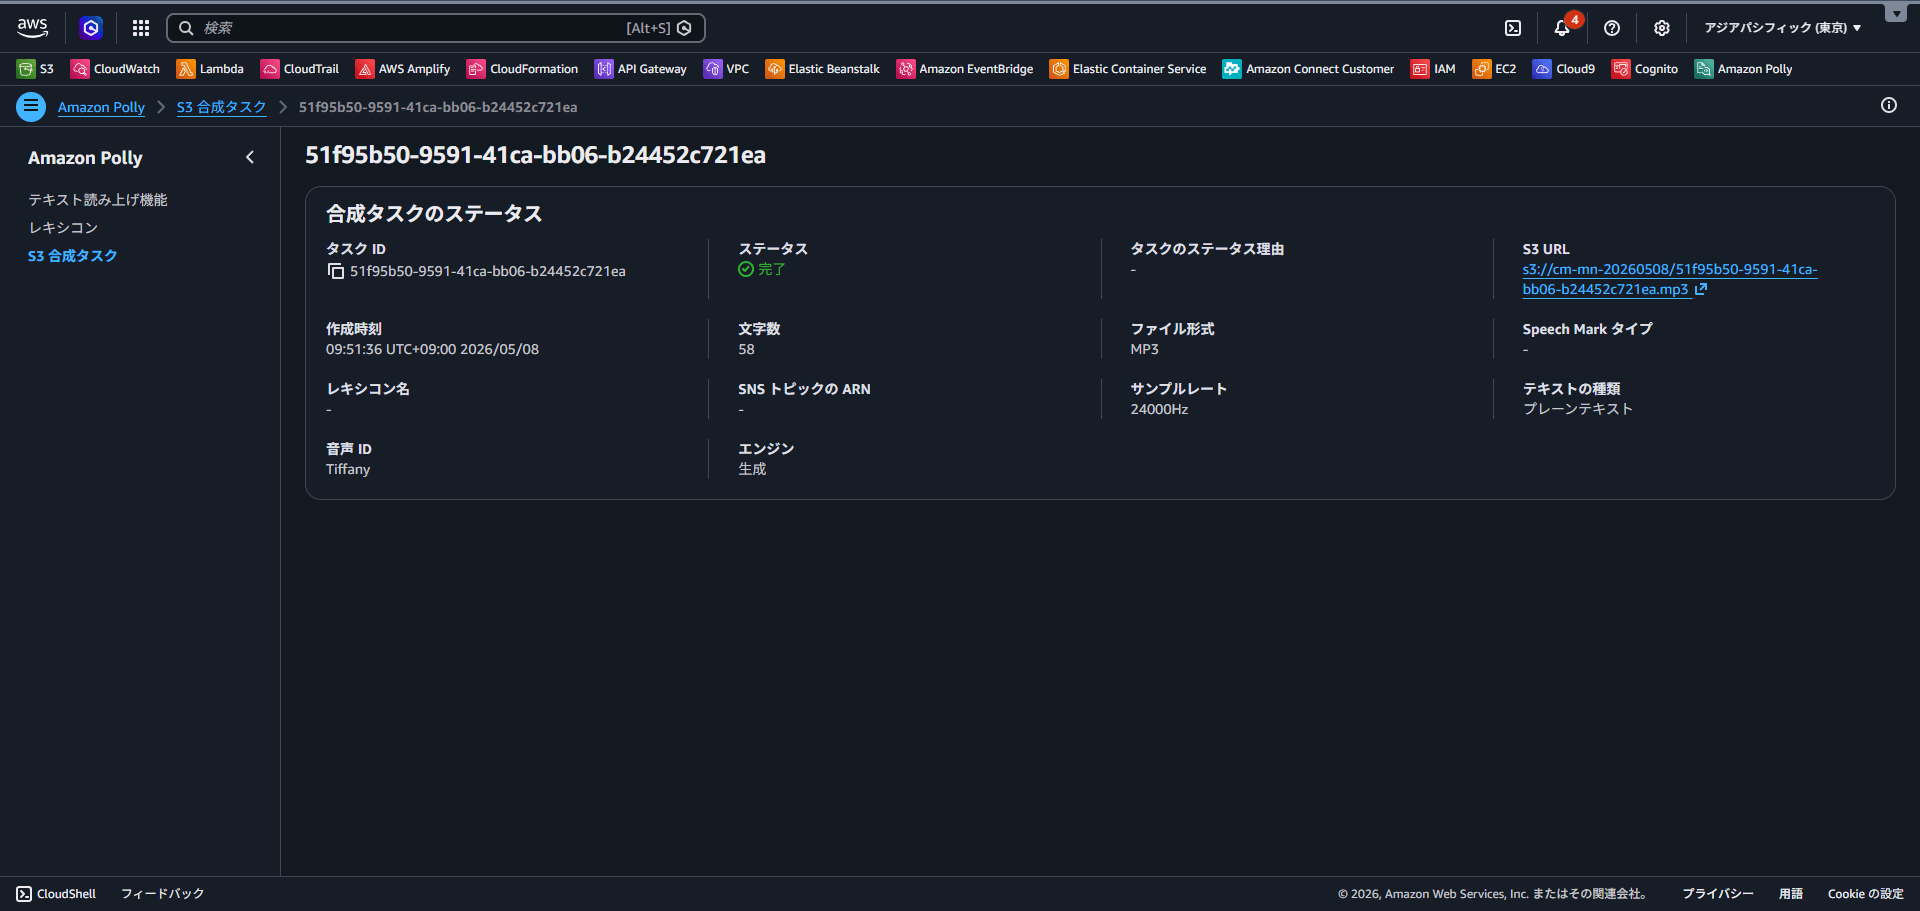Open the AWS console home logo
The width and height of the screenshot is (1920, 911).
[x=32, y=28]
